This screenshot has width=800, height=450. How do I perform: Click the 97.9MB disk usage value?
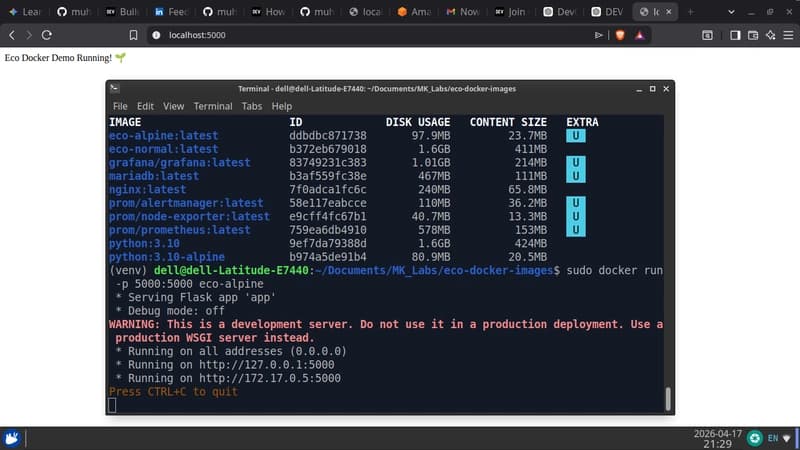click(431, 136)
